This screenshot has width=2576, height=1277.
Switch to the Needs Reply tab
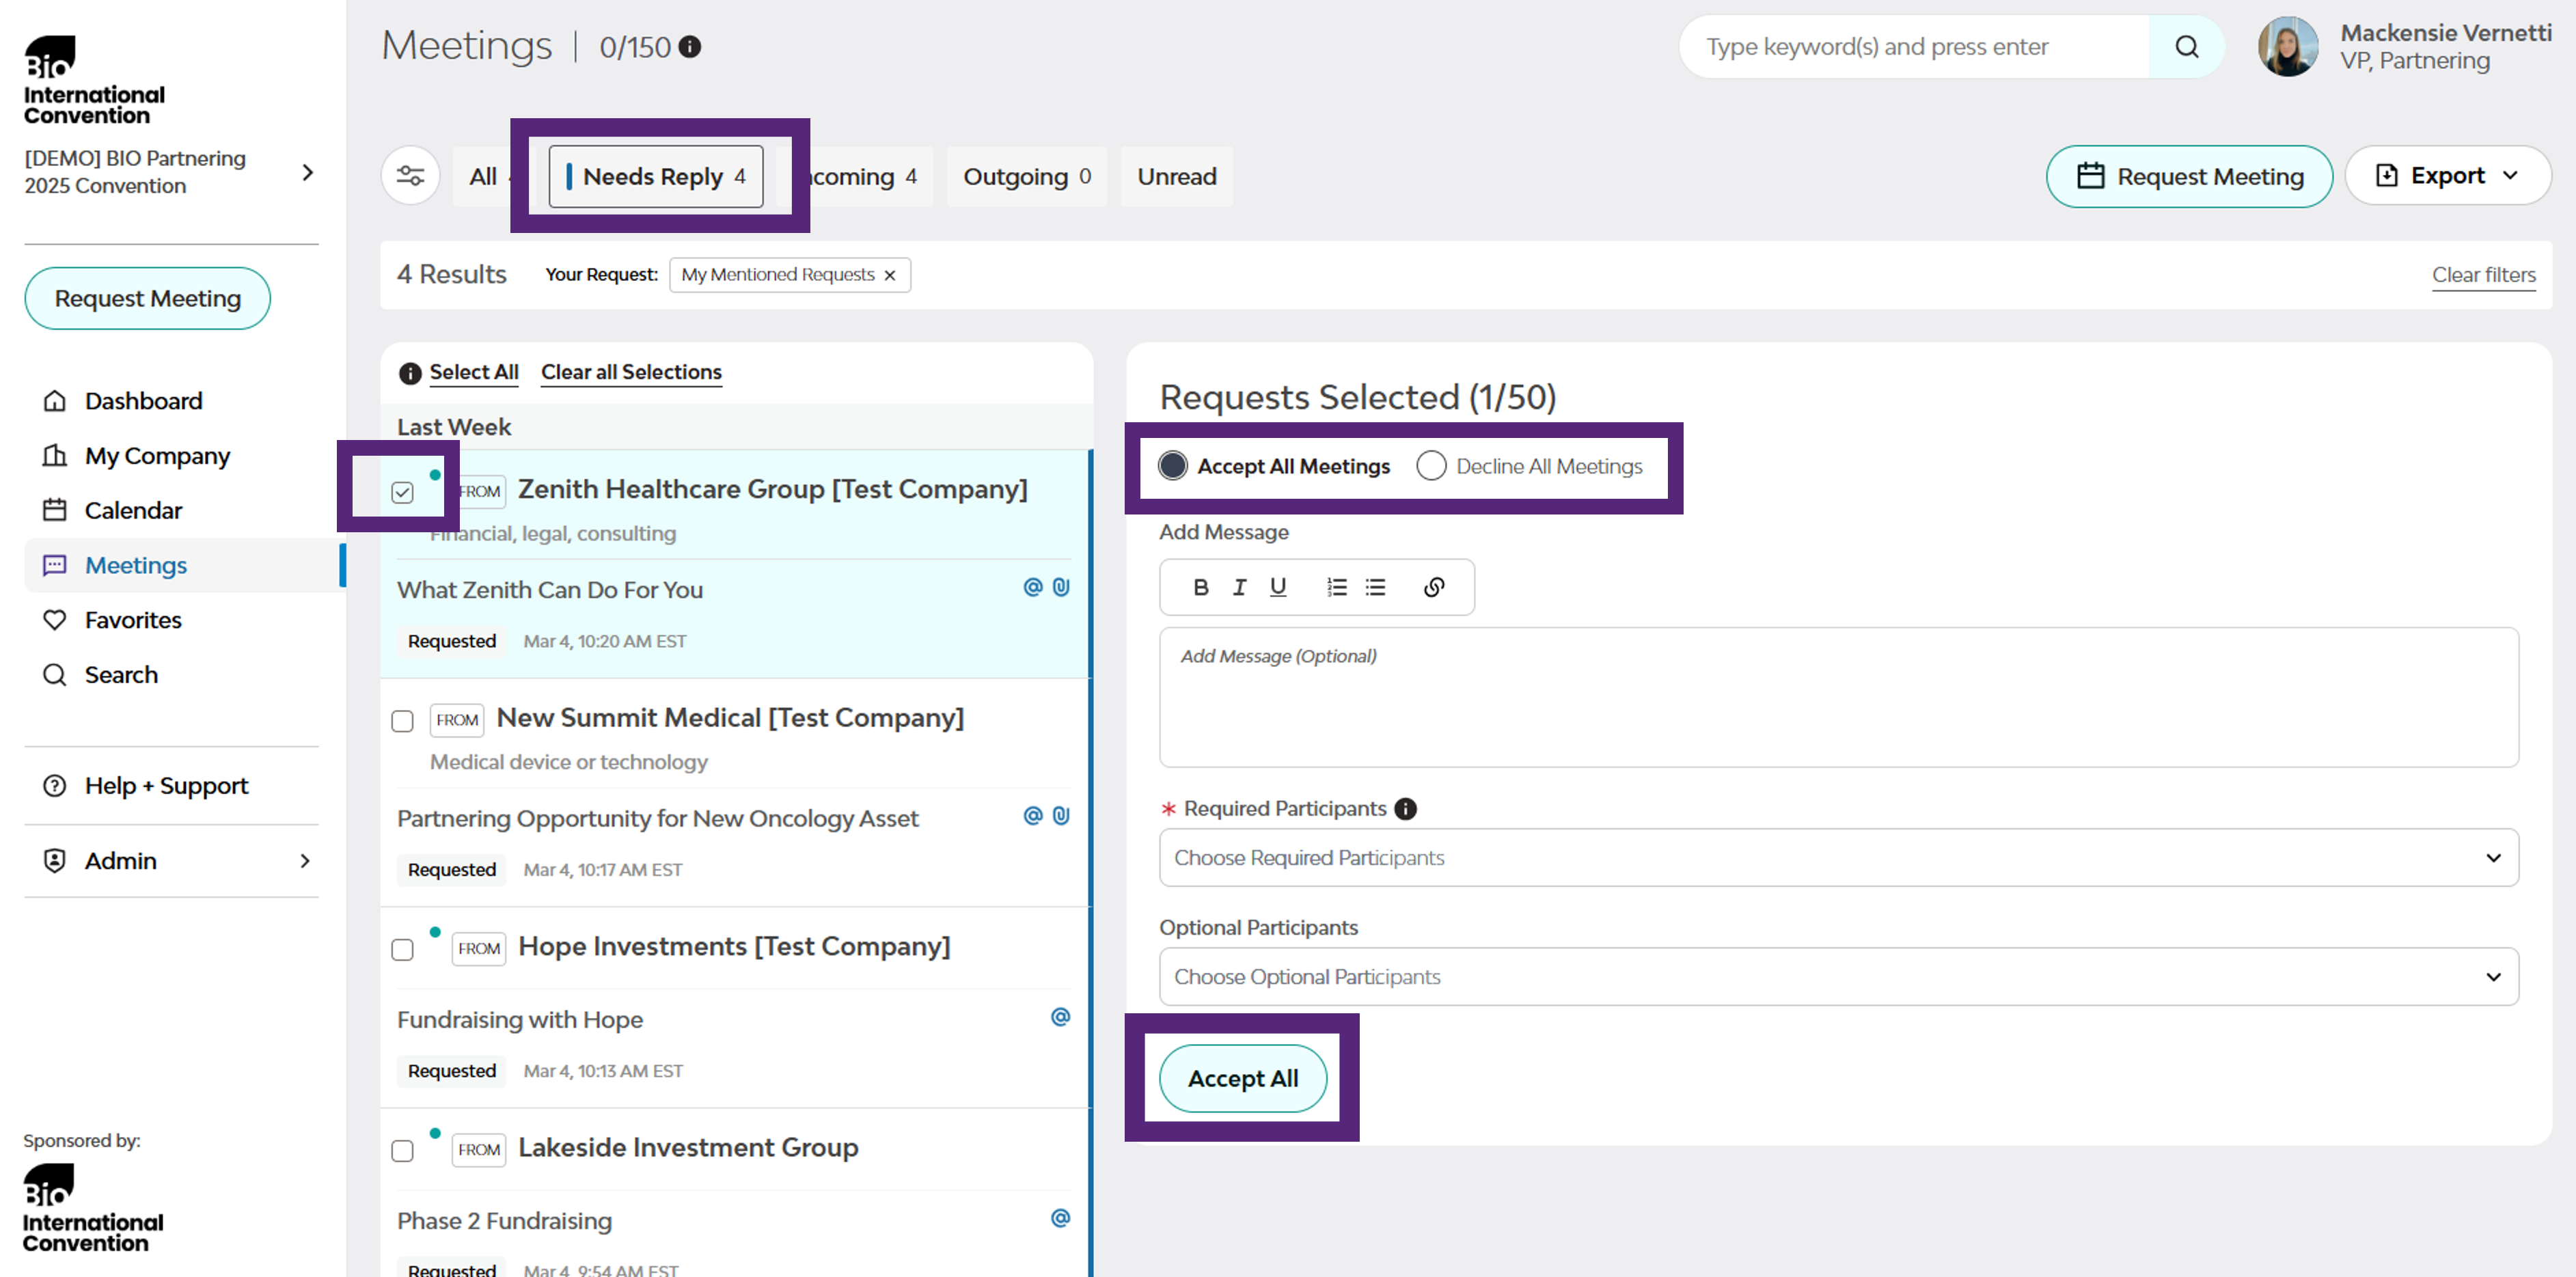[656, 177]
